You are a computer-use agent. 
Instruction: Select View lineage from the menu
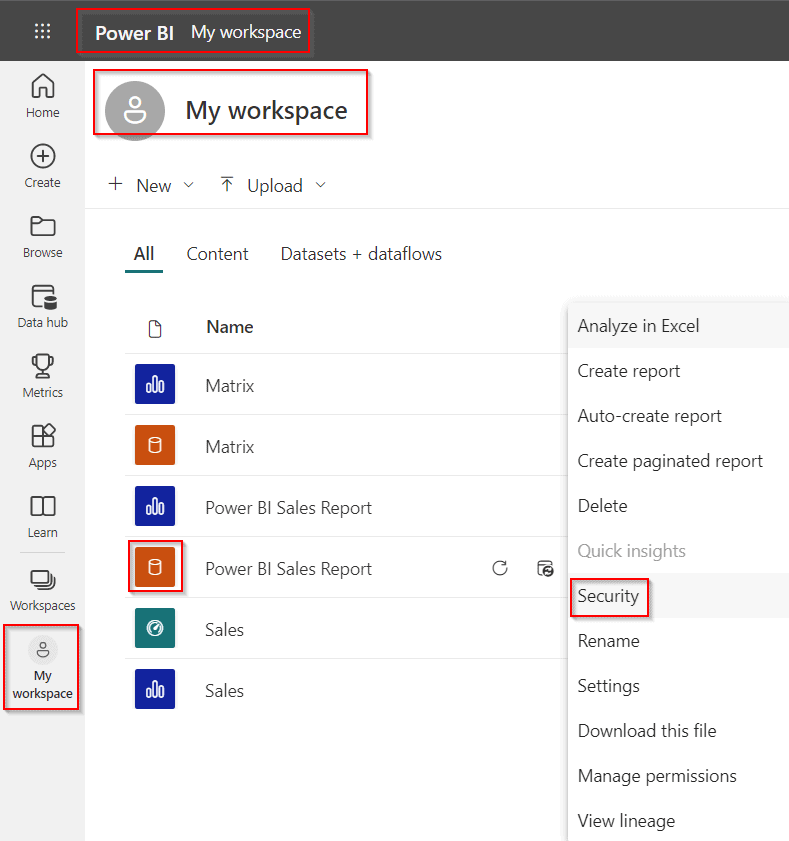point(678,821)
